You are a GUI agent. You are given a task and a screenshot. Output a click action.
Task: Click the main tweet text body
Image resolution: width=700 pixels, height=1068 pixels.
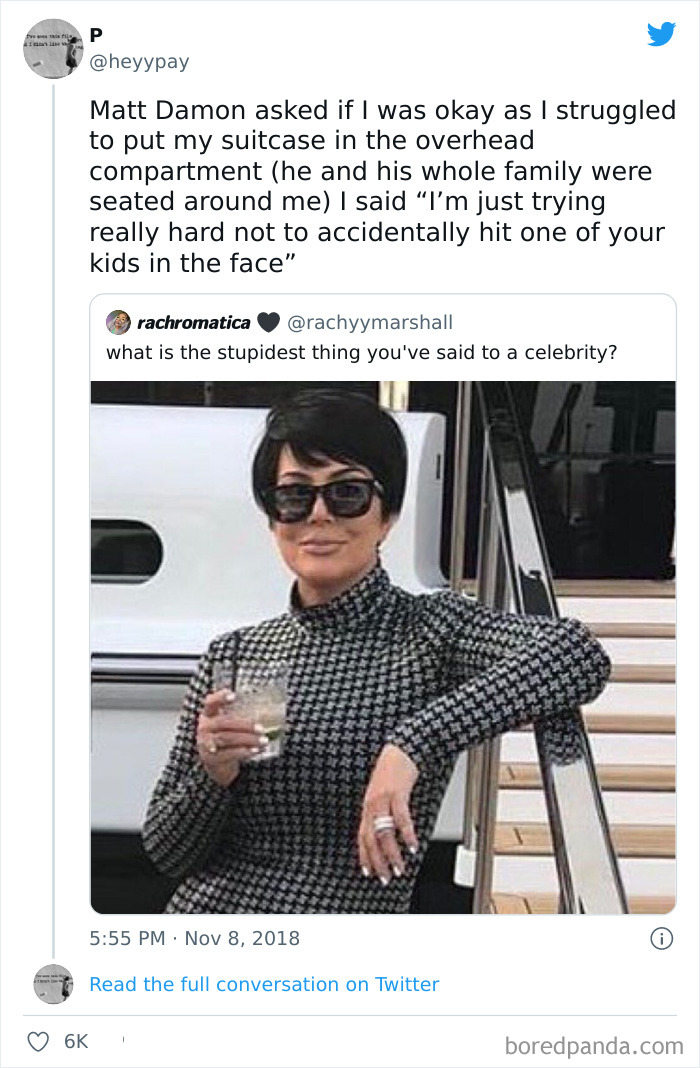point(380,185)
